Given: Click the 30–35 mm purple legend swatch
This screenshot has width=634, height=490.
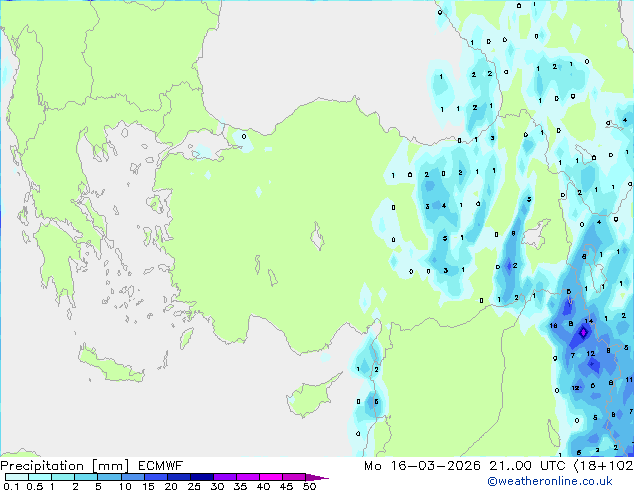Looking at the screenshot, I should point(225,477).
